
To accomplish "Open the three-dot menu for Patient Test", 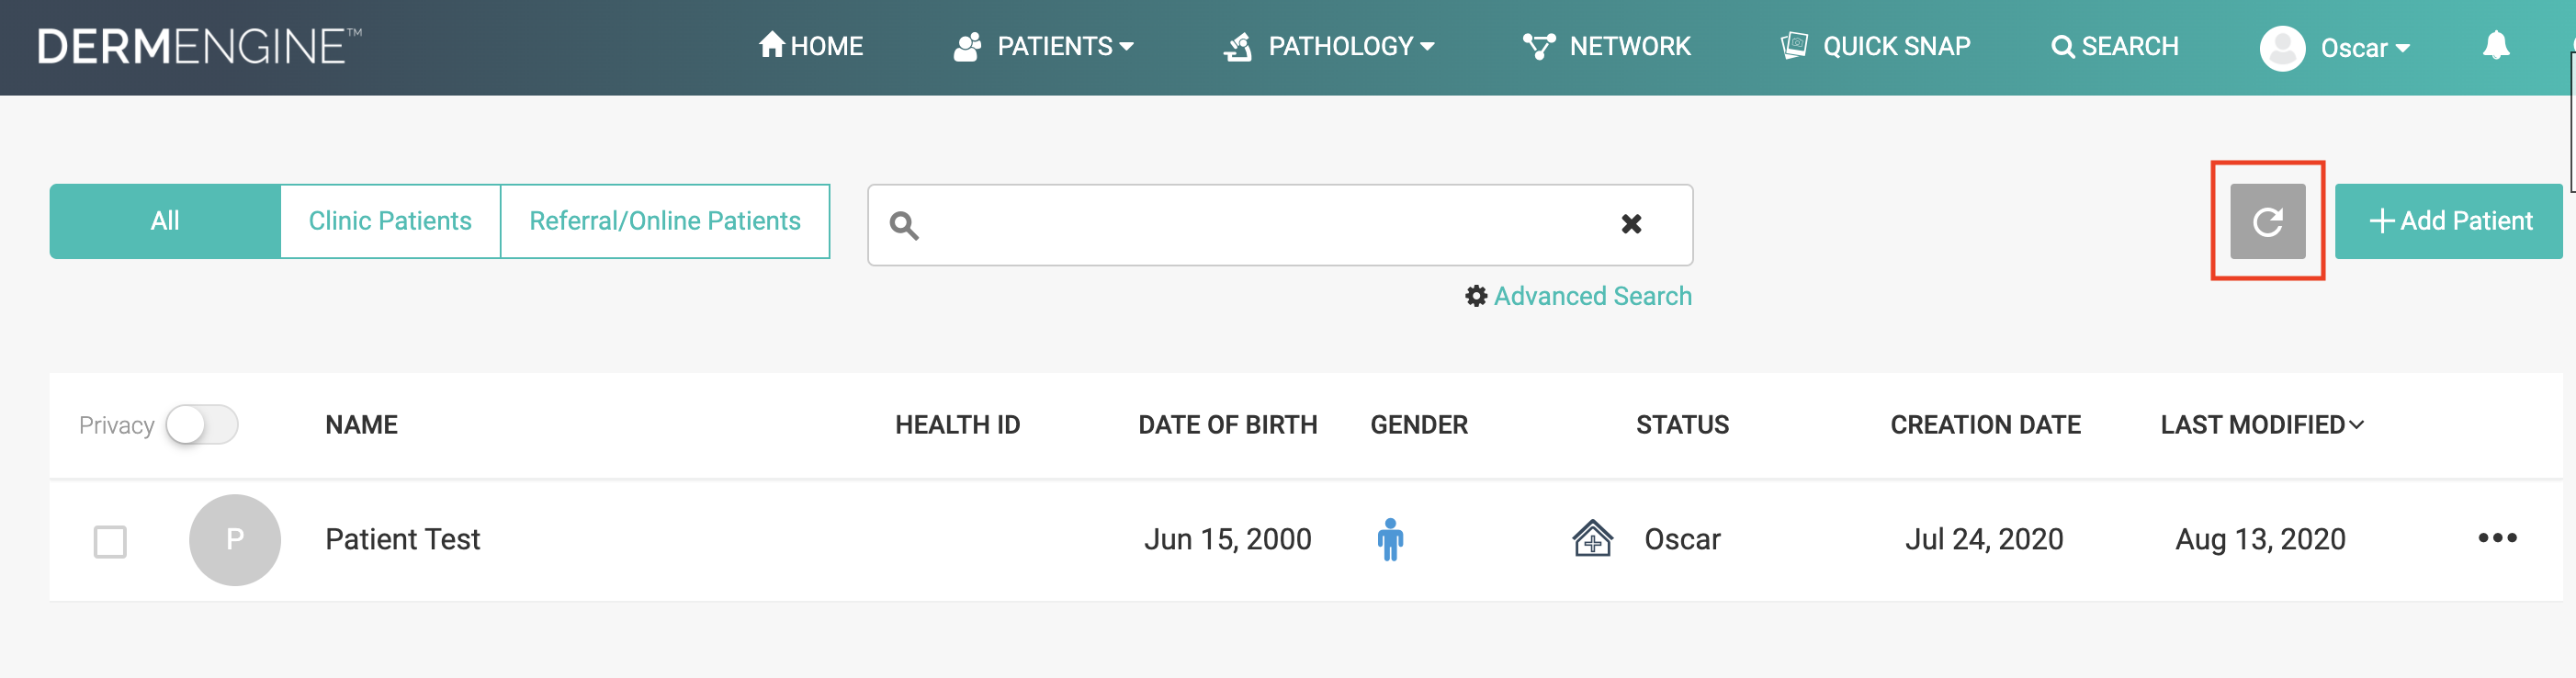I will point(2496,538).
